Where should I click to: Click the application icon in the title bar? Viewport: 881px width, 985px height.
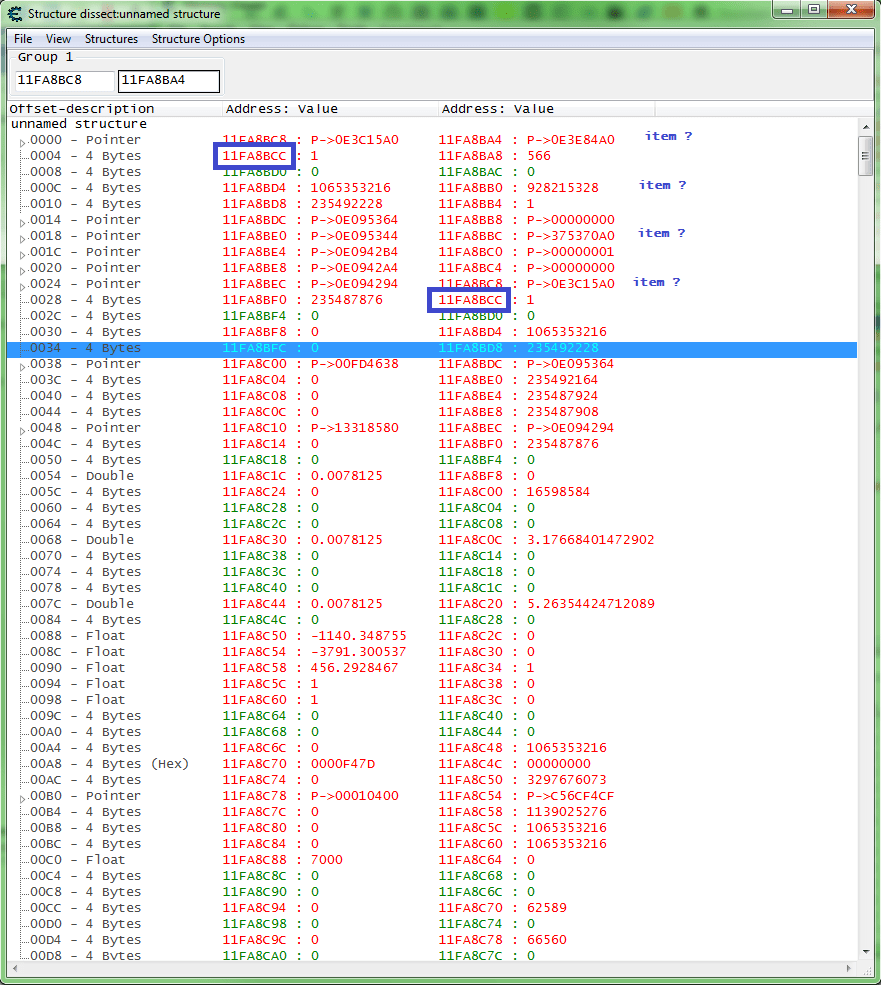tap(14, 11)
